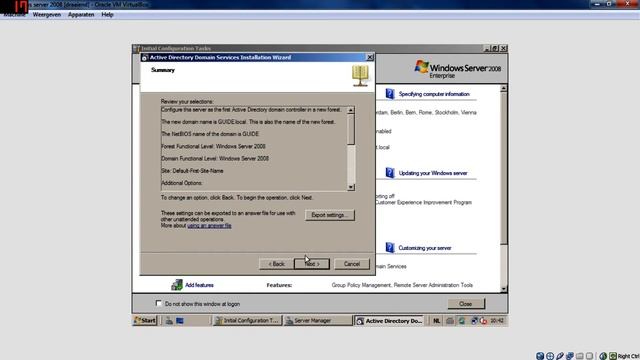Click the wizard title bar icon
Image resolution: width=640 pixels, height=360 pixels.
coord(145,58)
